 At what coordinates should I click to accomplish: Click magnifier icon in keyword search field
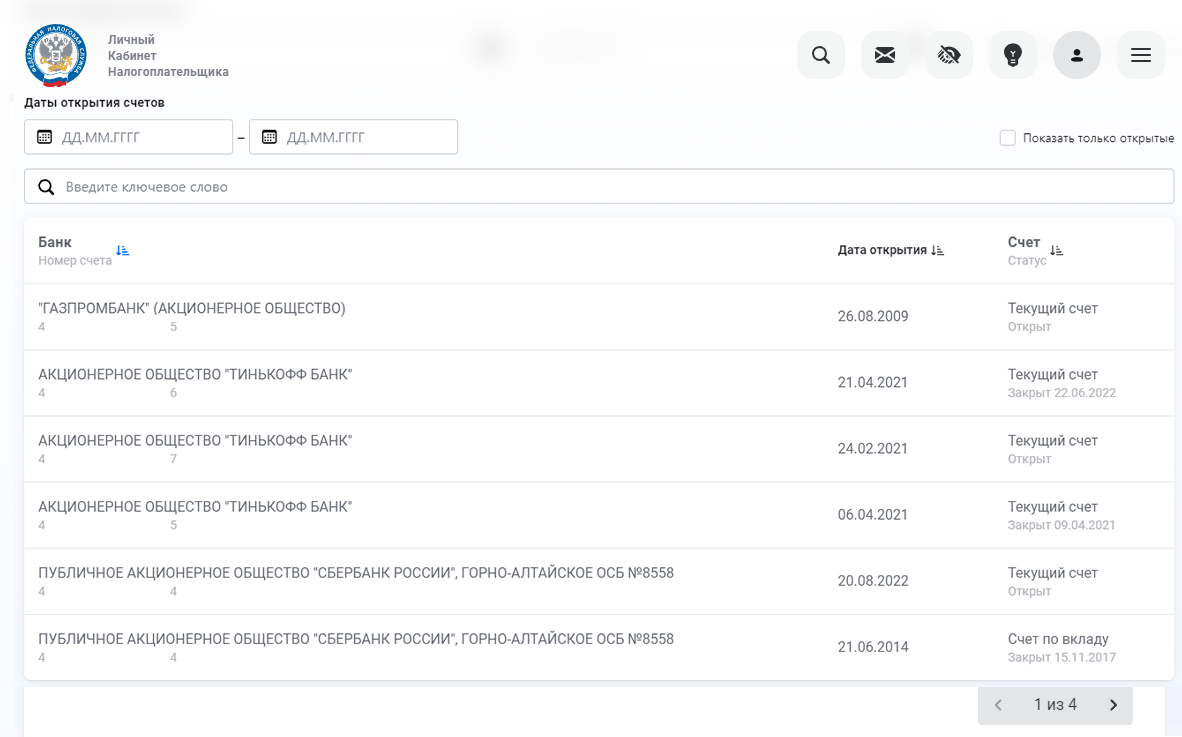coord(46,187)
